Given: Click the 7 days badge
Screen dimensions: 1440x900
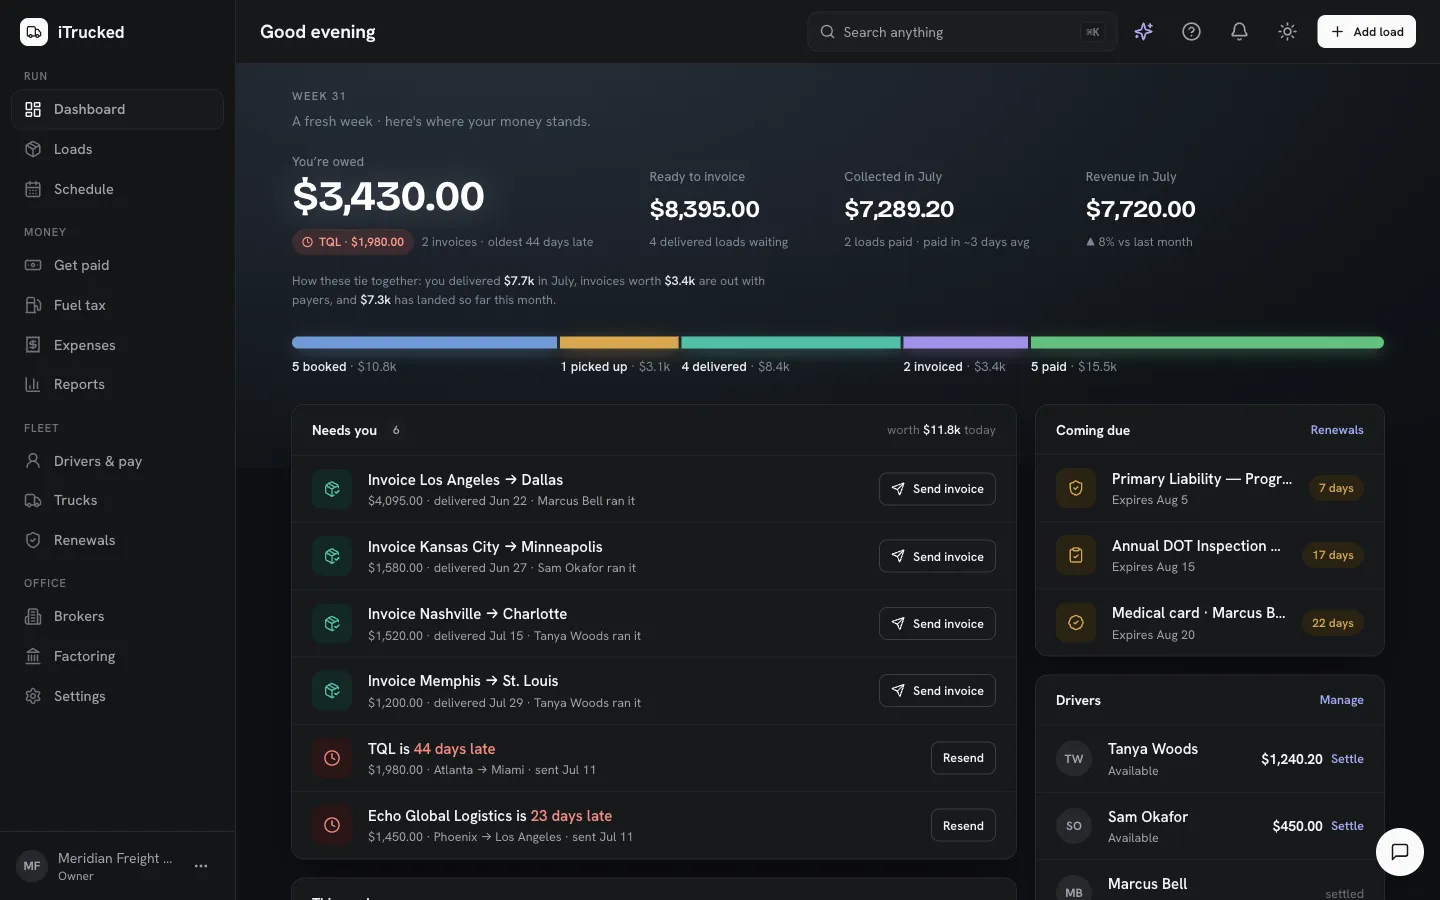Looking at the screenshot, I should [x=1336, y=488].
